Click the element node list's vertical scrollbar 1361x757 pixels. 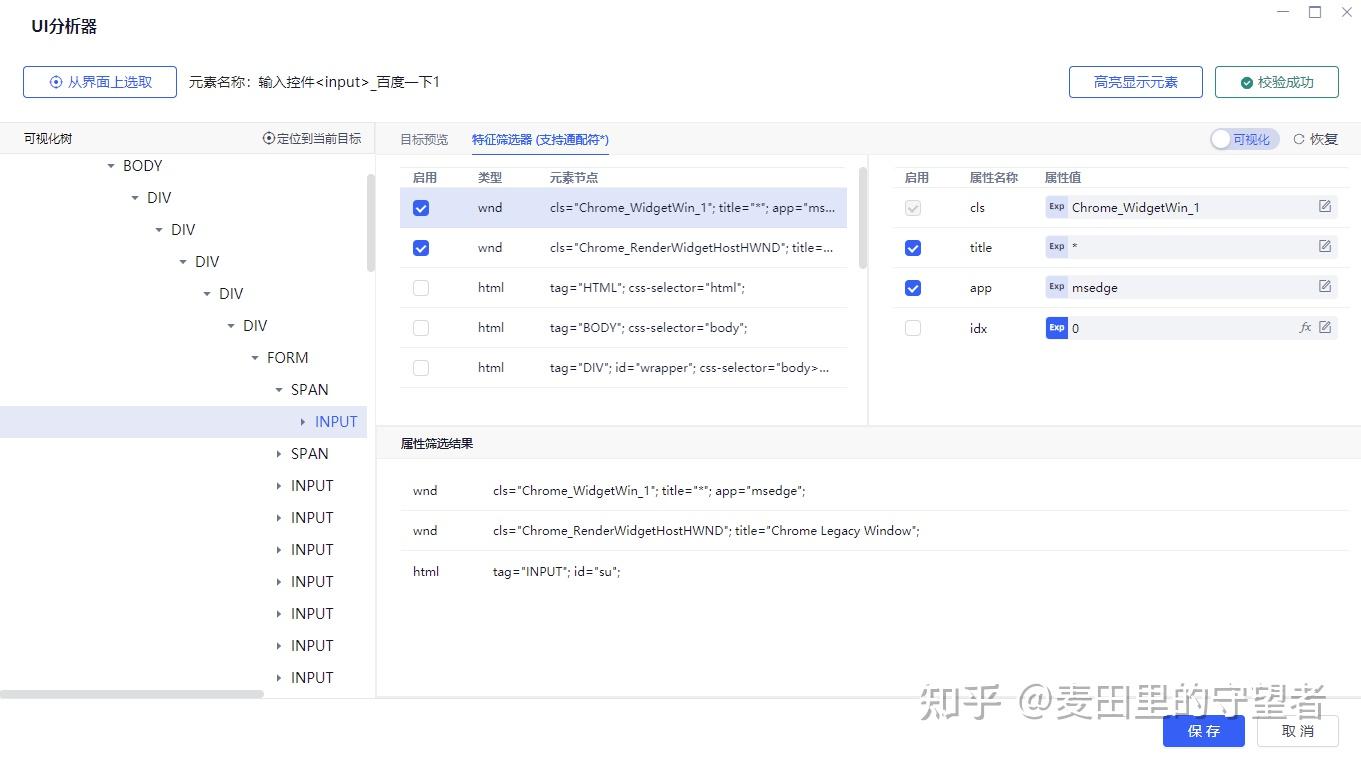point(863,217)
